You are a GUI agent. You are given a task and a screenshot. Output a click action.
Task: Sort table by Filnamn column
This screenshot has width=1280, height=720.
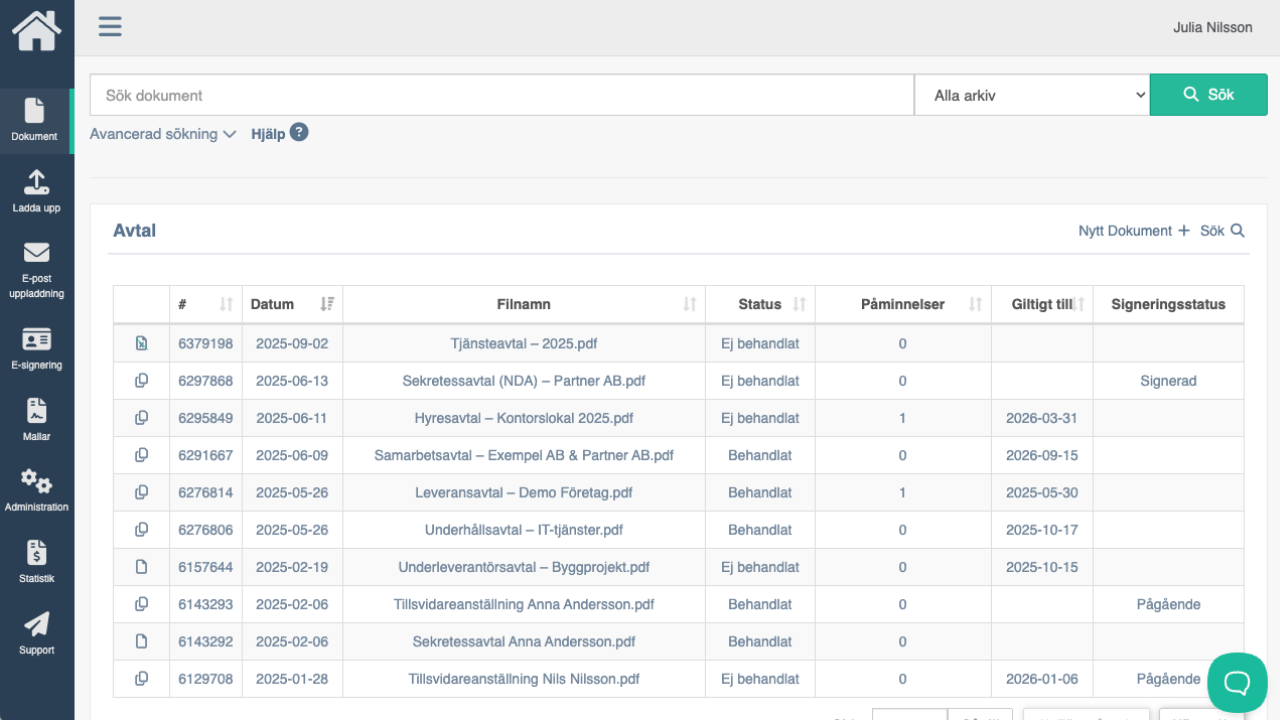point(524,304)
